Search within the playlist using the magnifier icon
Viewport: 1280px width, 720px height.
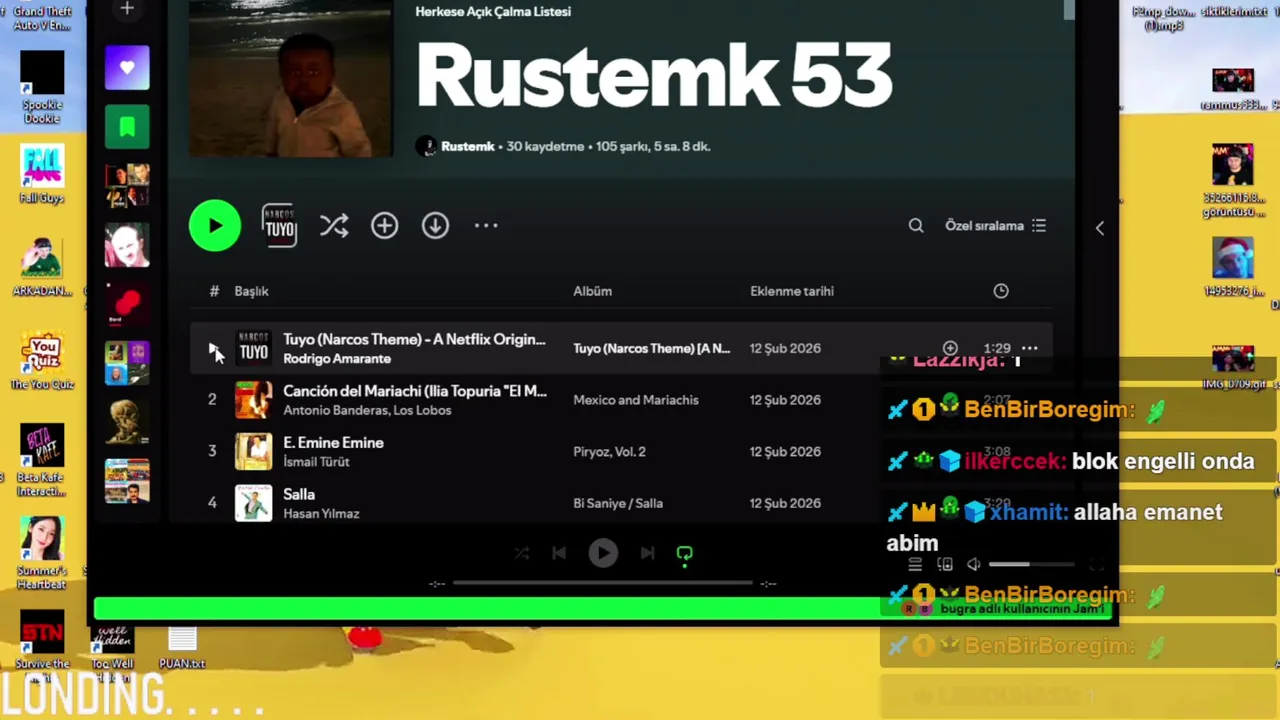[916, 226]
